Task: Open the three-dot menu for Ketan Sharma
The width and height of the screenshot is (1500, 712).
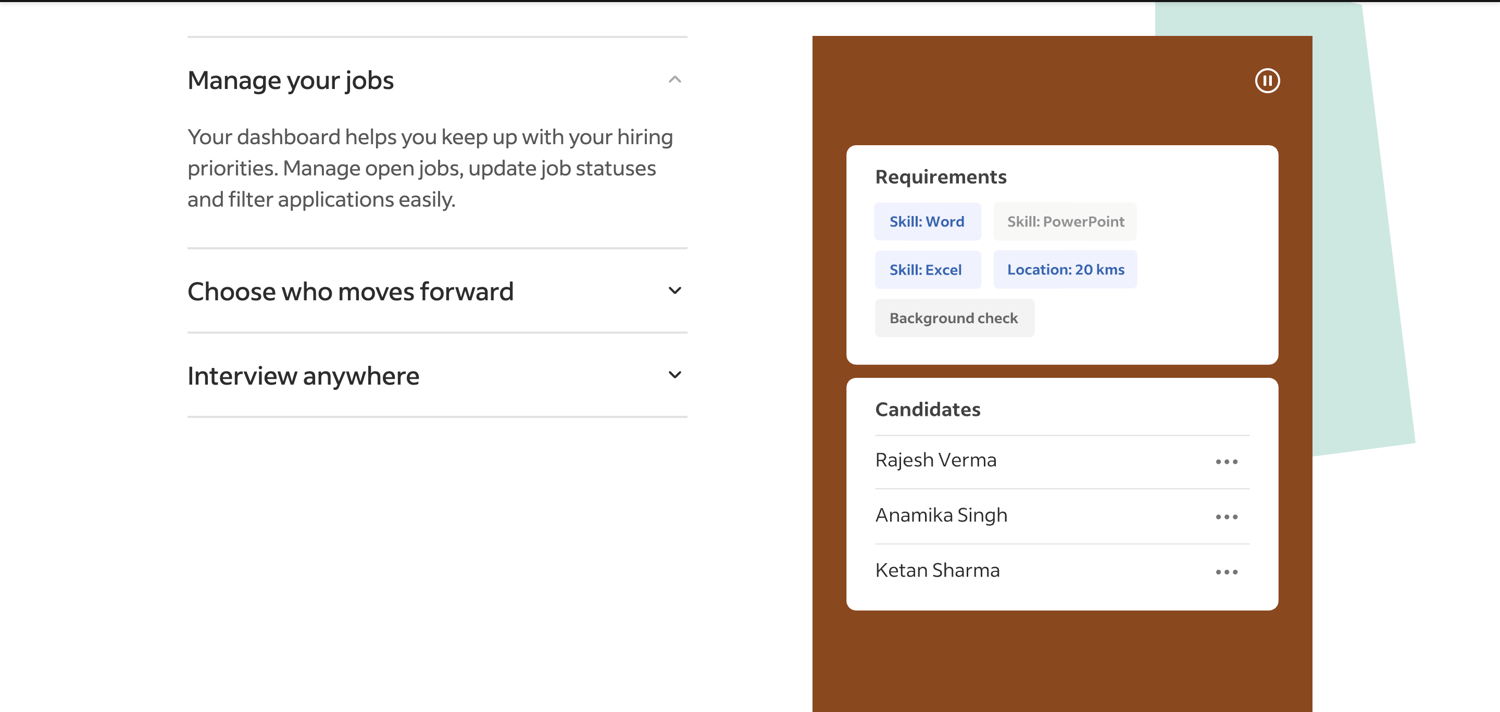Action: click(1227, 572)
